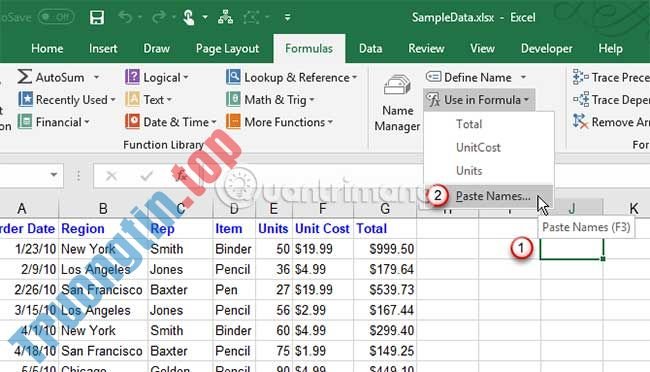Select column A header
Screen dimensions: 650x372
pyautogui.click(x=22, y=209)
